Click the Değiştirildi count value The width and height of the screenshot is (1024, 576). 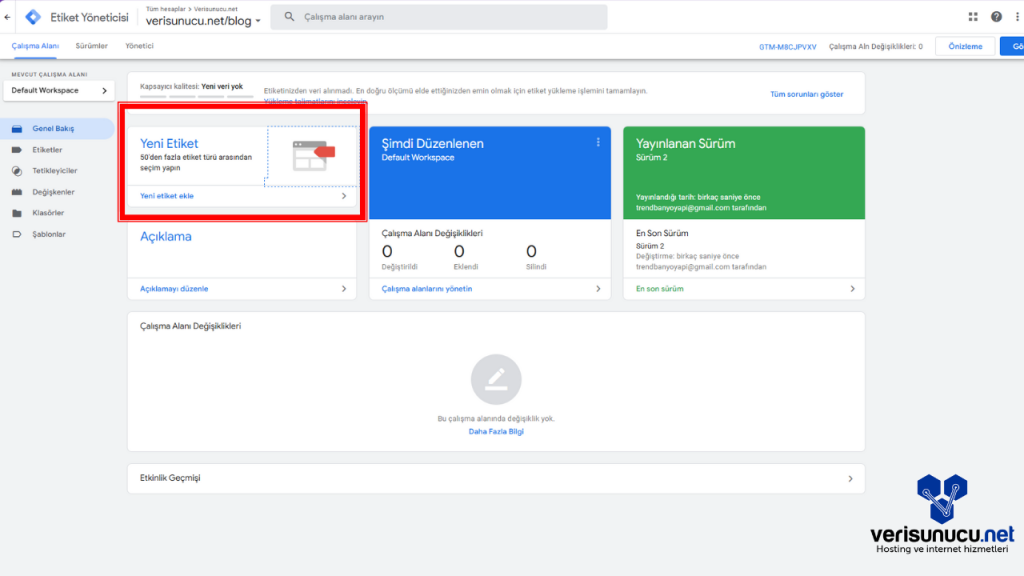coord(387,251)
